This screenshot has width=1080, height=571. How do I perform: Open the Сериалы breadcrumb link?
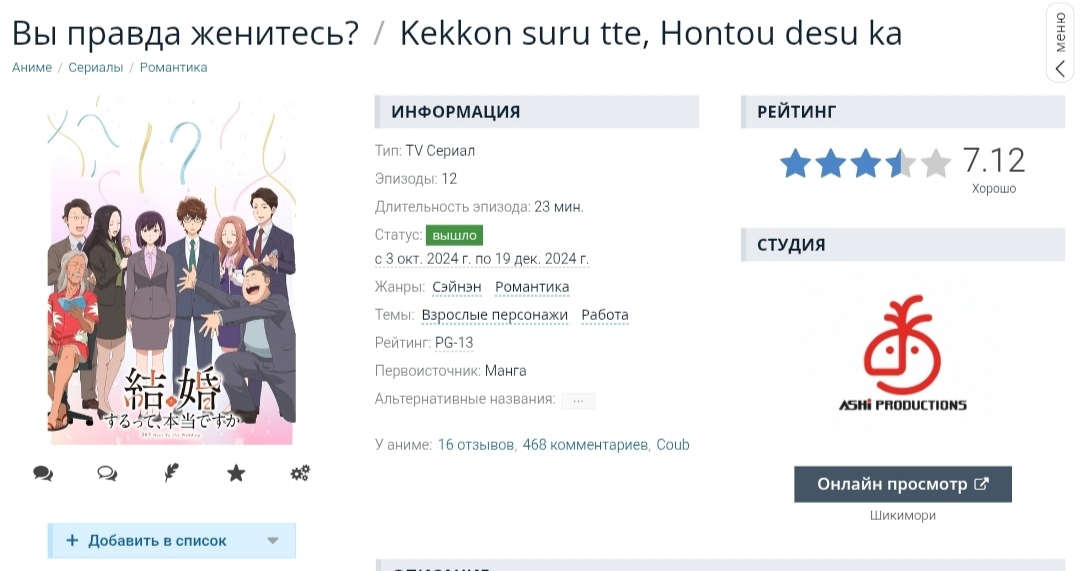pyautogui.click(x=96, y=68)
